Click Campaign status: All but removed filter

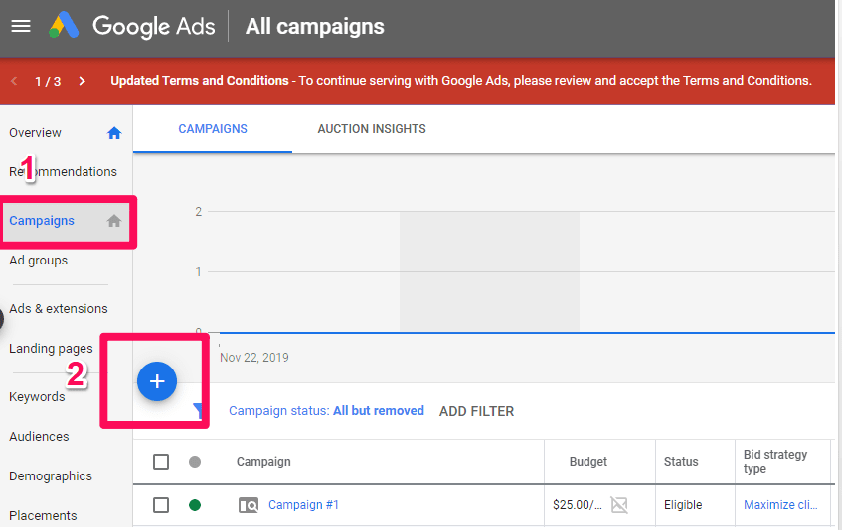326,411
